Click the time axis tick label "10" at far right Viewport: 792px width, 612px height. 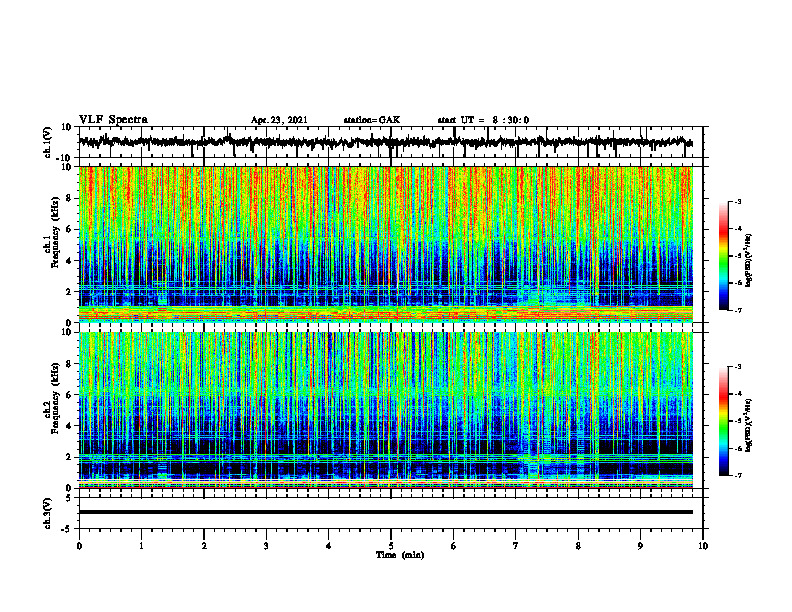pos(703,546)
